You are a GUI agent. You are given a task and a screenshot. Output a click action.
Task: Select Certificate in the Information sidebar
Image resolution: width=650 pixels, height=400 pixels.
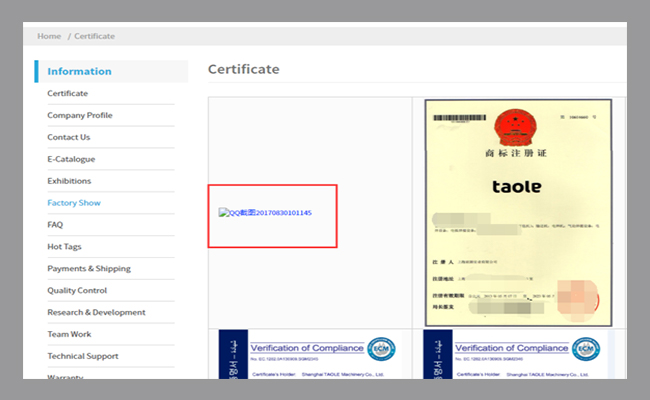[67, 93]
